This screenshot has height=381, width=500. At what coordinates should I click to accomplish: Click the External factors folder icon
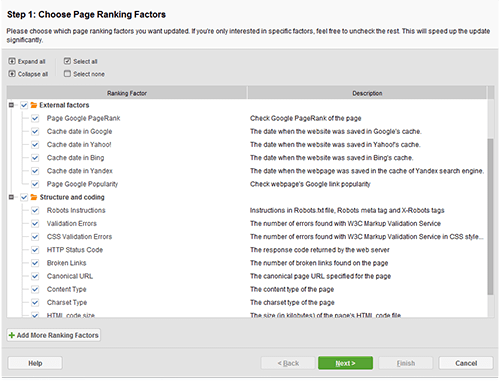point(34,105)
